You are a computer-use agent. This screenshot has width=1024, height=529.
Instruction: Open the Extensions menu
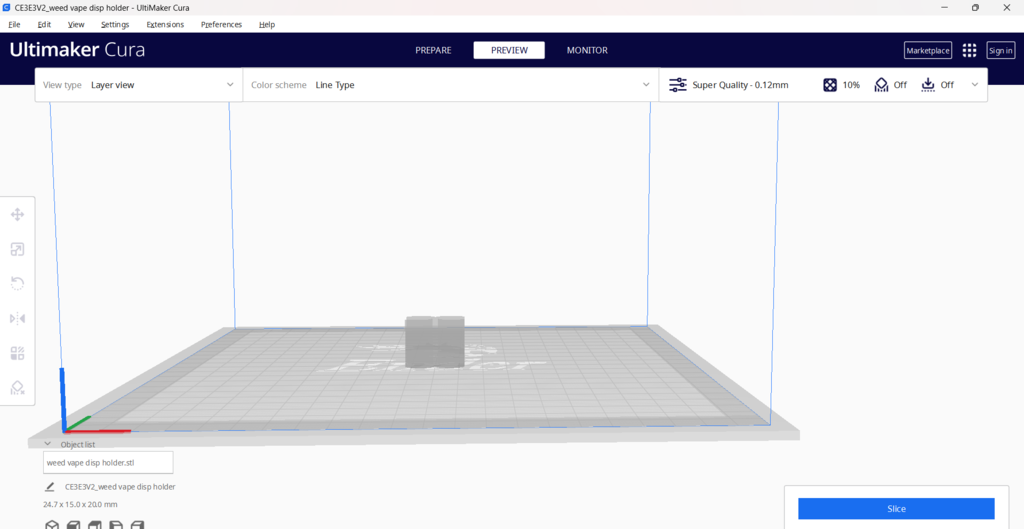[x=165, y=24]
